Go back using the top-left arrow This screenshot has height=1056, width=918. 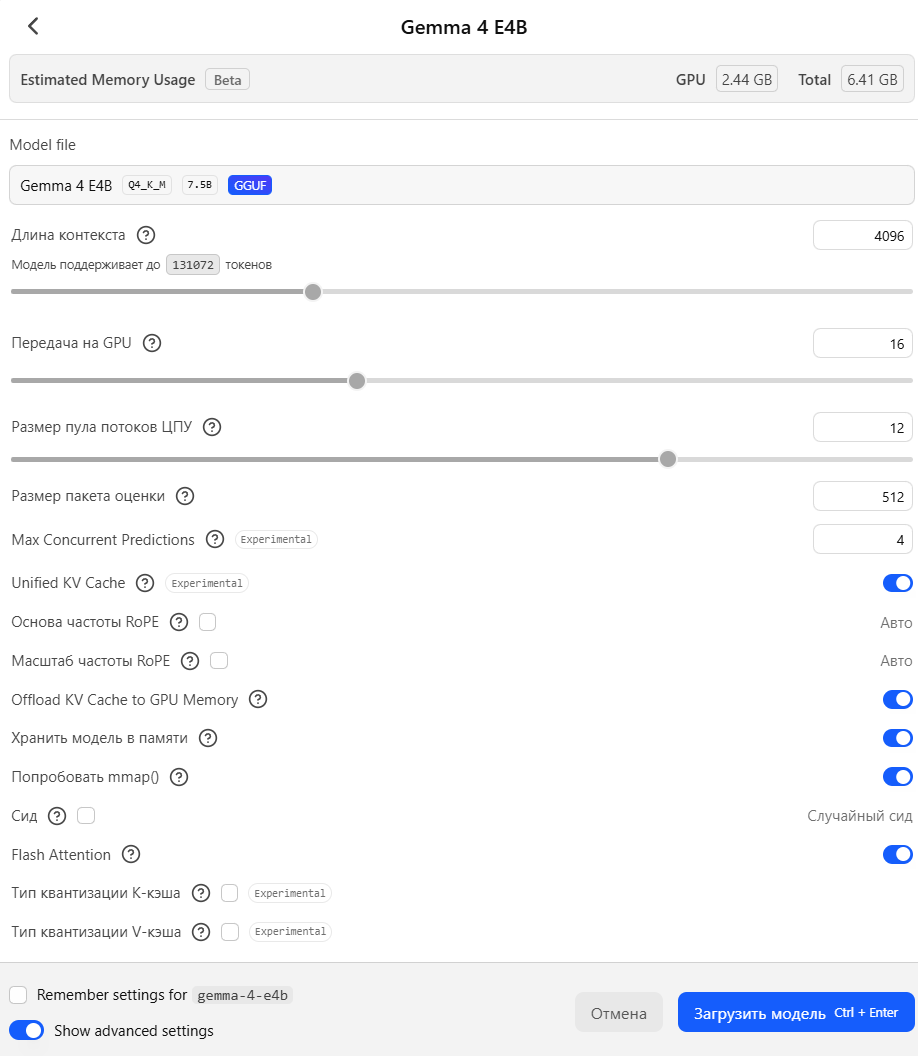click(x=33, y=27)
